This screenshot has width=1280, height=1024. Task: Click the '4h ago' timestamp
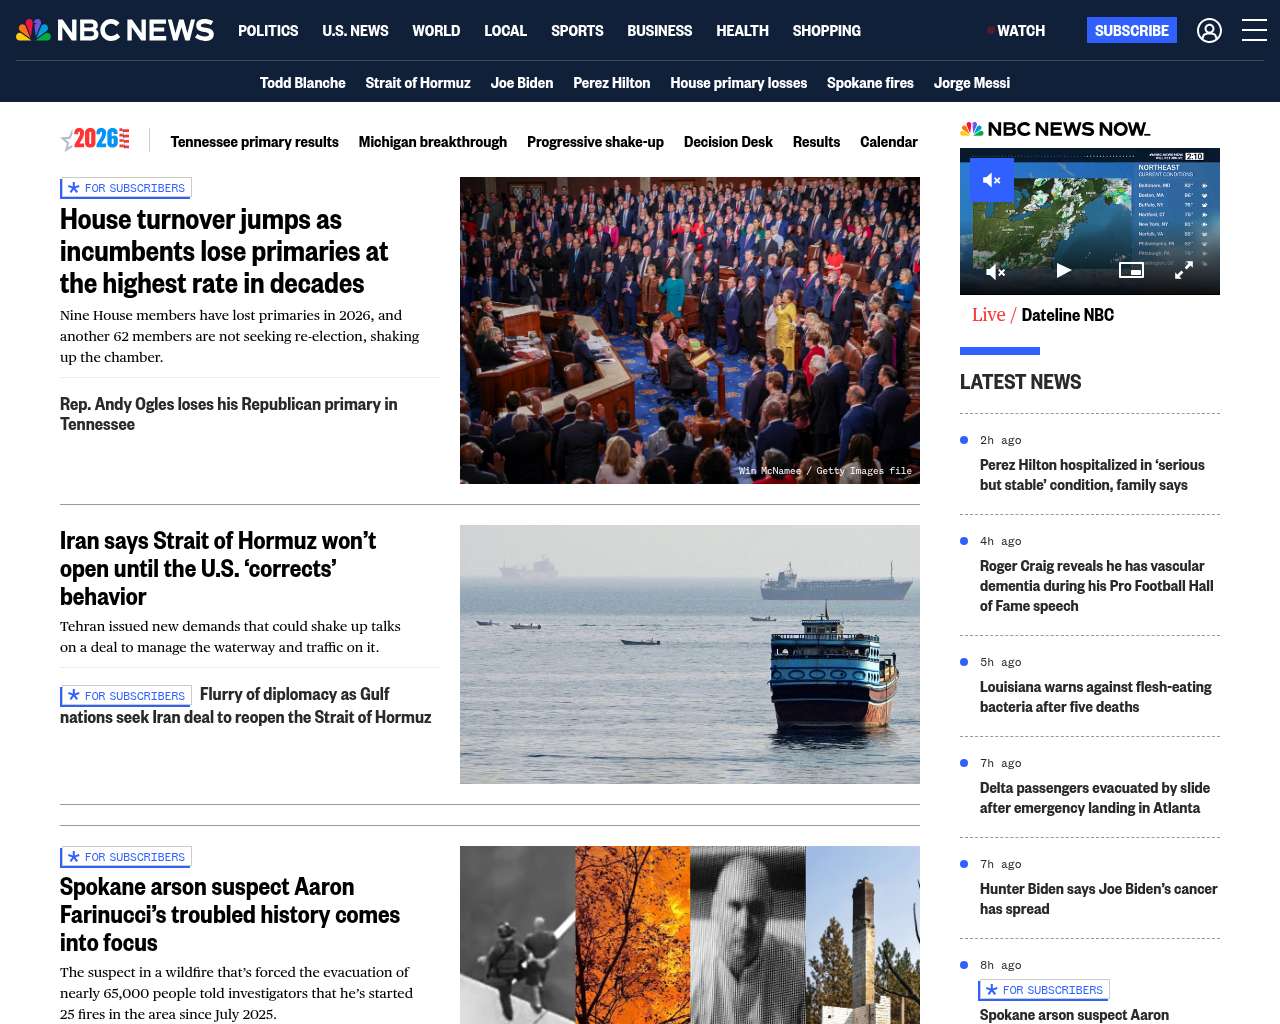(x=1001, y=541)
